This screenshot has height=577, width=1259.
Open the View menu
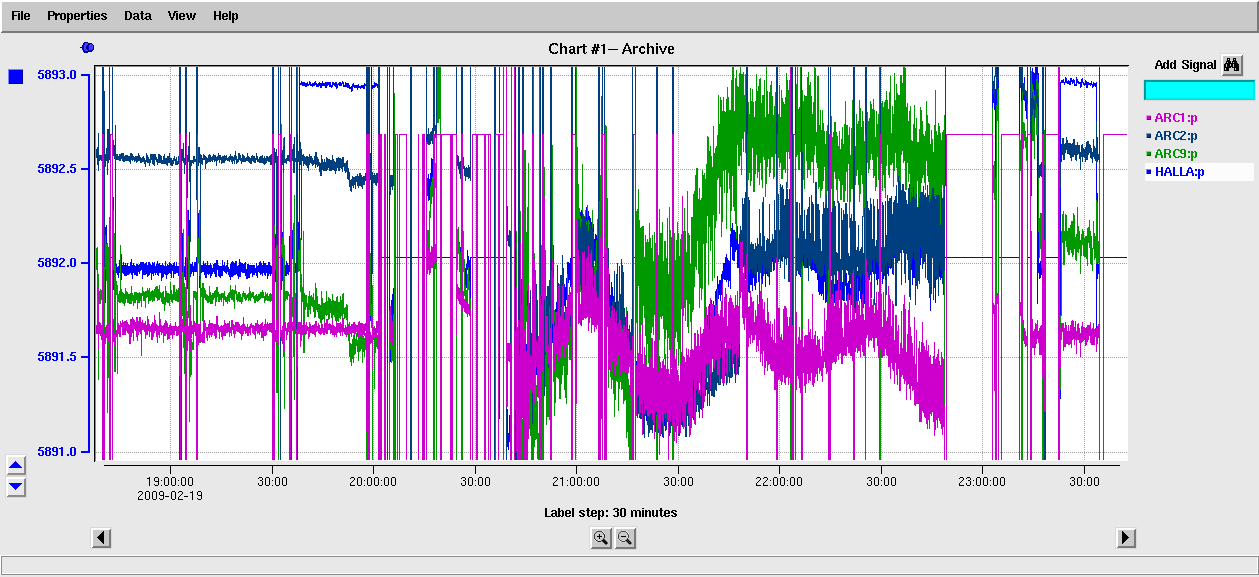coord(182,16)
